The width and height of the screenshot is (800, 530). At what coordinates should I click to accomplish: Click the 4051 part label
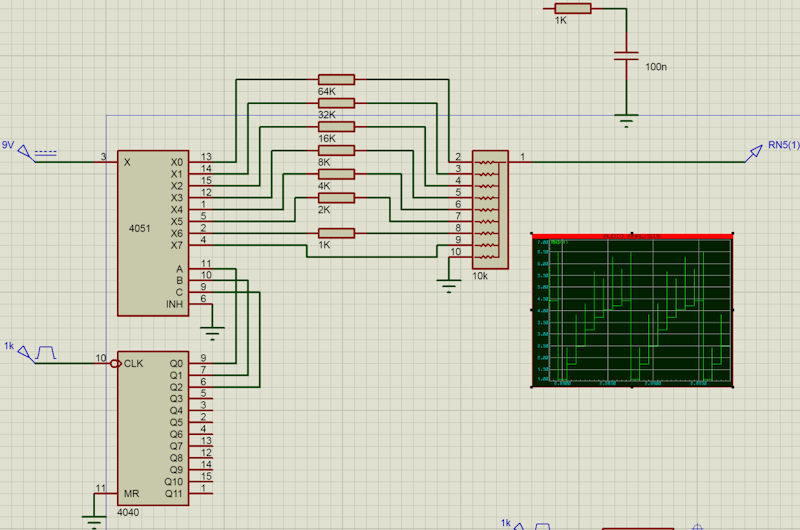[x=139, y=229]
